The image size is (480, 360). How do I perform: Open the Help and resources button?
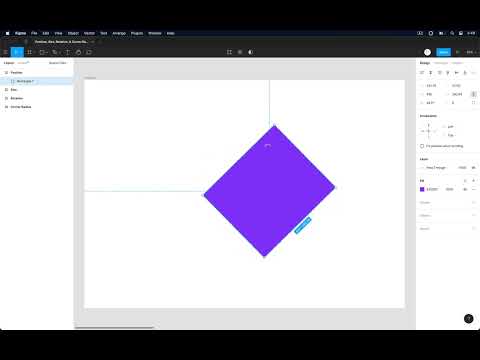click(469, 319)
